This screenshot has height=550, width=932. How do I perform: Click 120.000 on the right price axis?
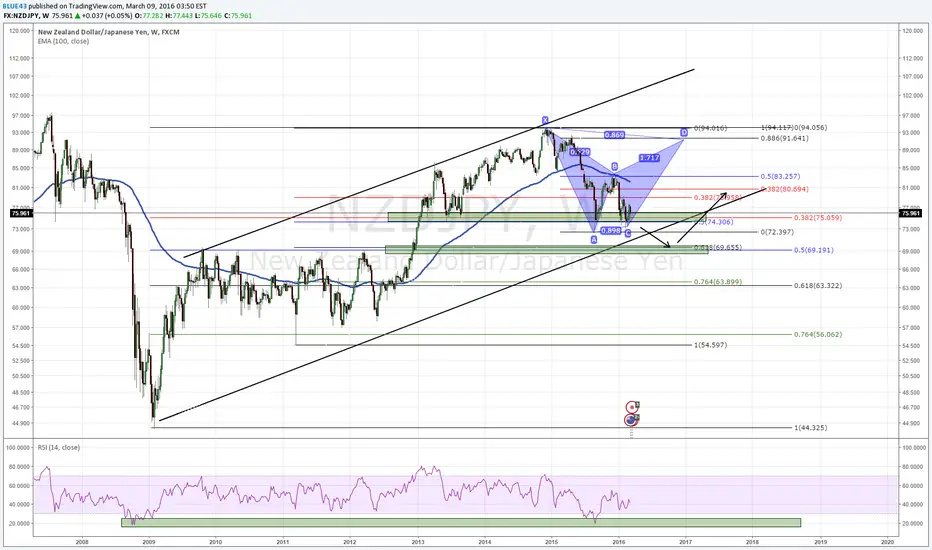coord(912,30)
